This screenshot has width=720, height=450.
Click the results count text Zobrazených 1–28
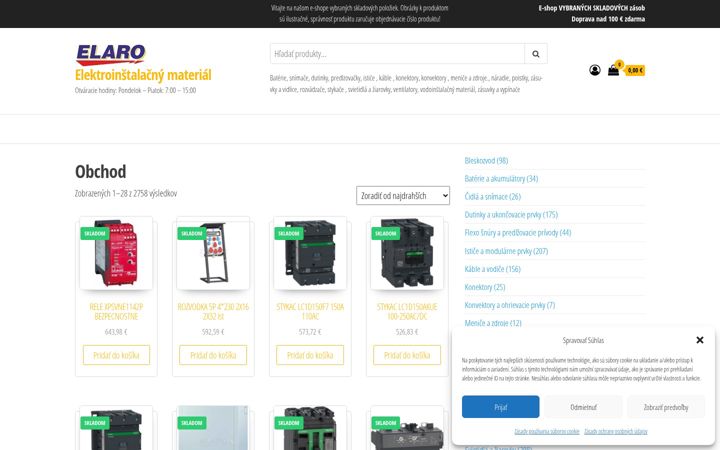coord(126,193)
